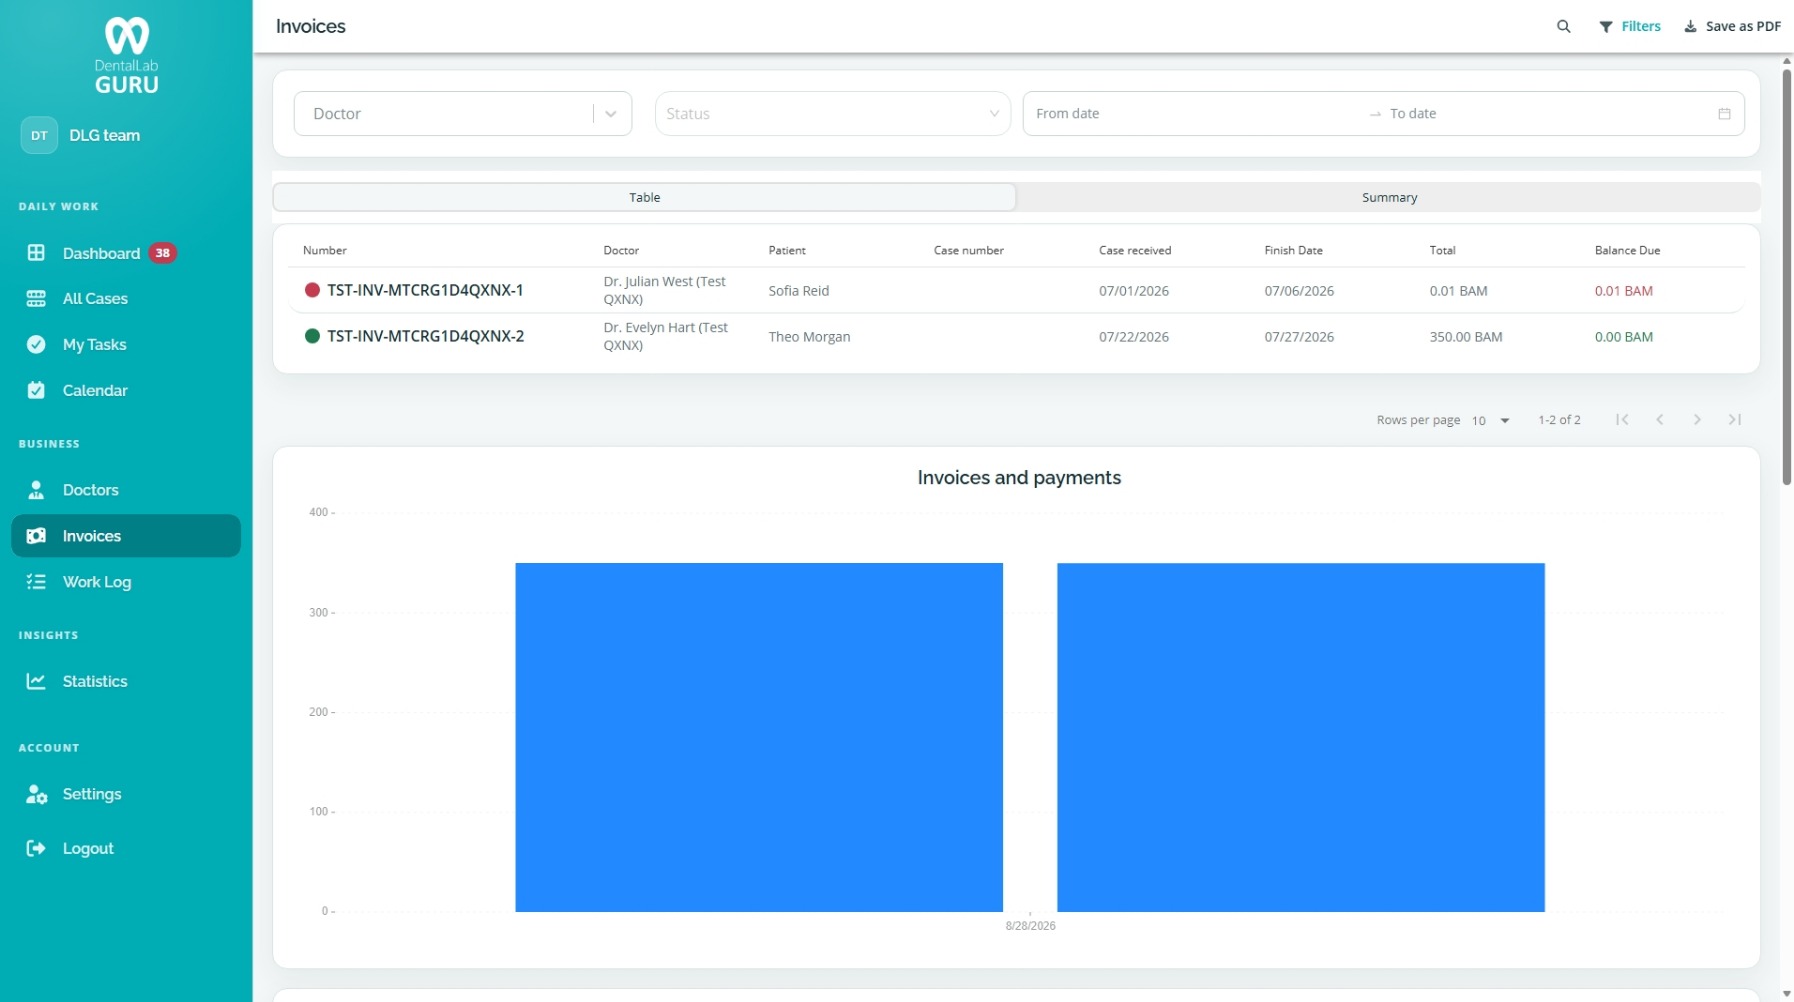Open My Tasks from the sidebar

(x=126, y=344)
